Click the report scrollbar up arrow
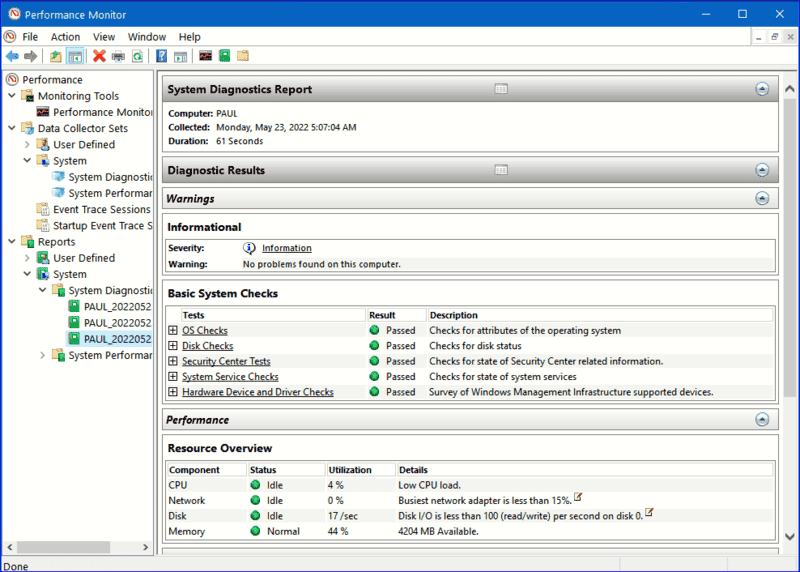 (x=789, y=89)
